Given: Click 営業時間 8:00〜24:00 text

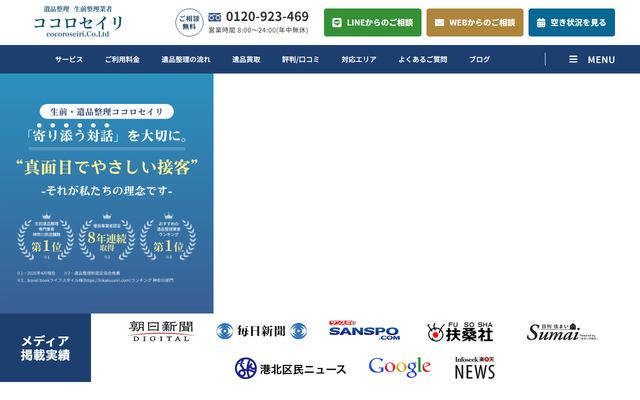Looking at the screenshot, I should point(258,30).
